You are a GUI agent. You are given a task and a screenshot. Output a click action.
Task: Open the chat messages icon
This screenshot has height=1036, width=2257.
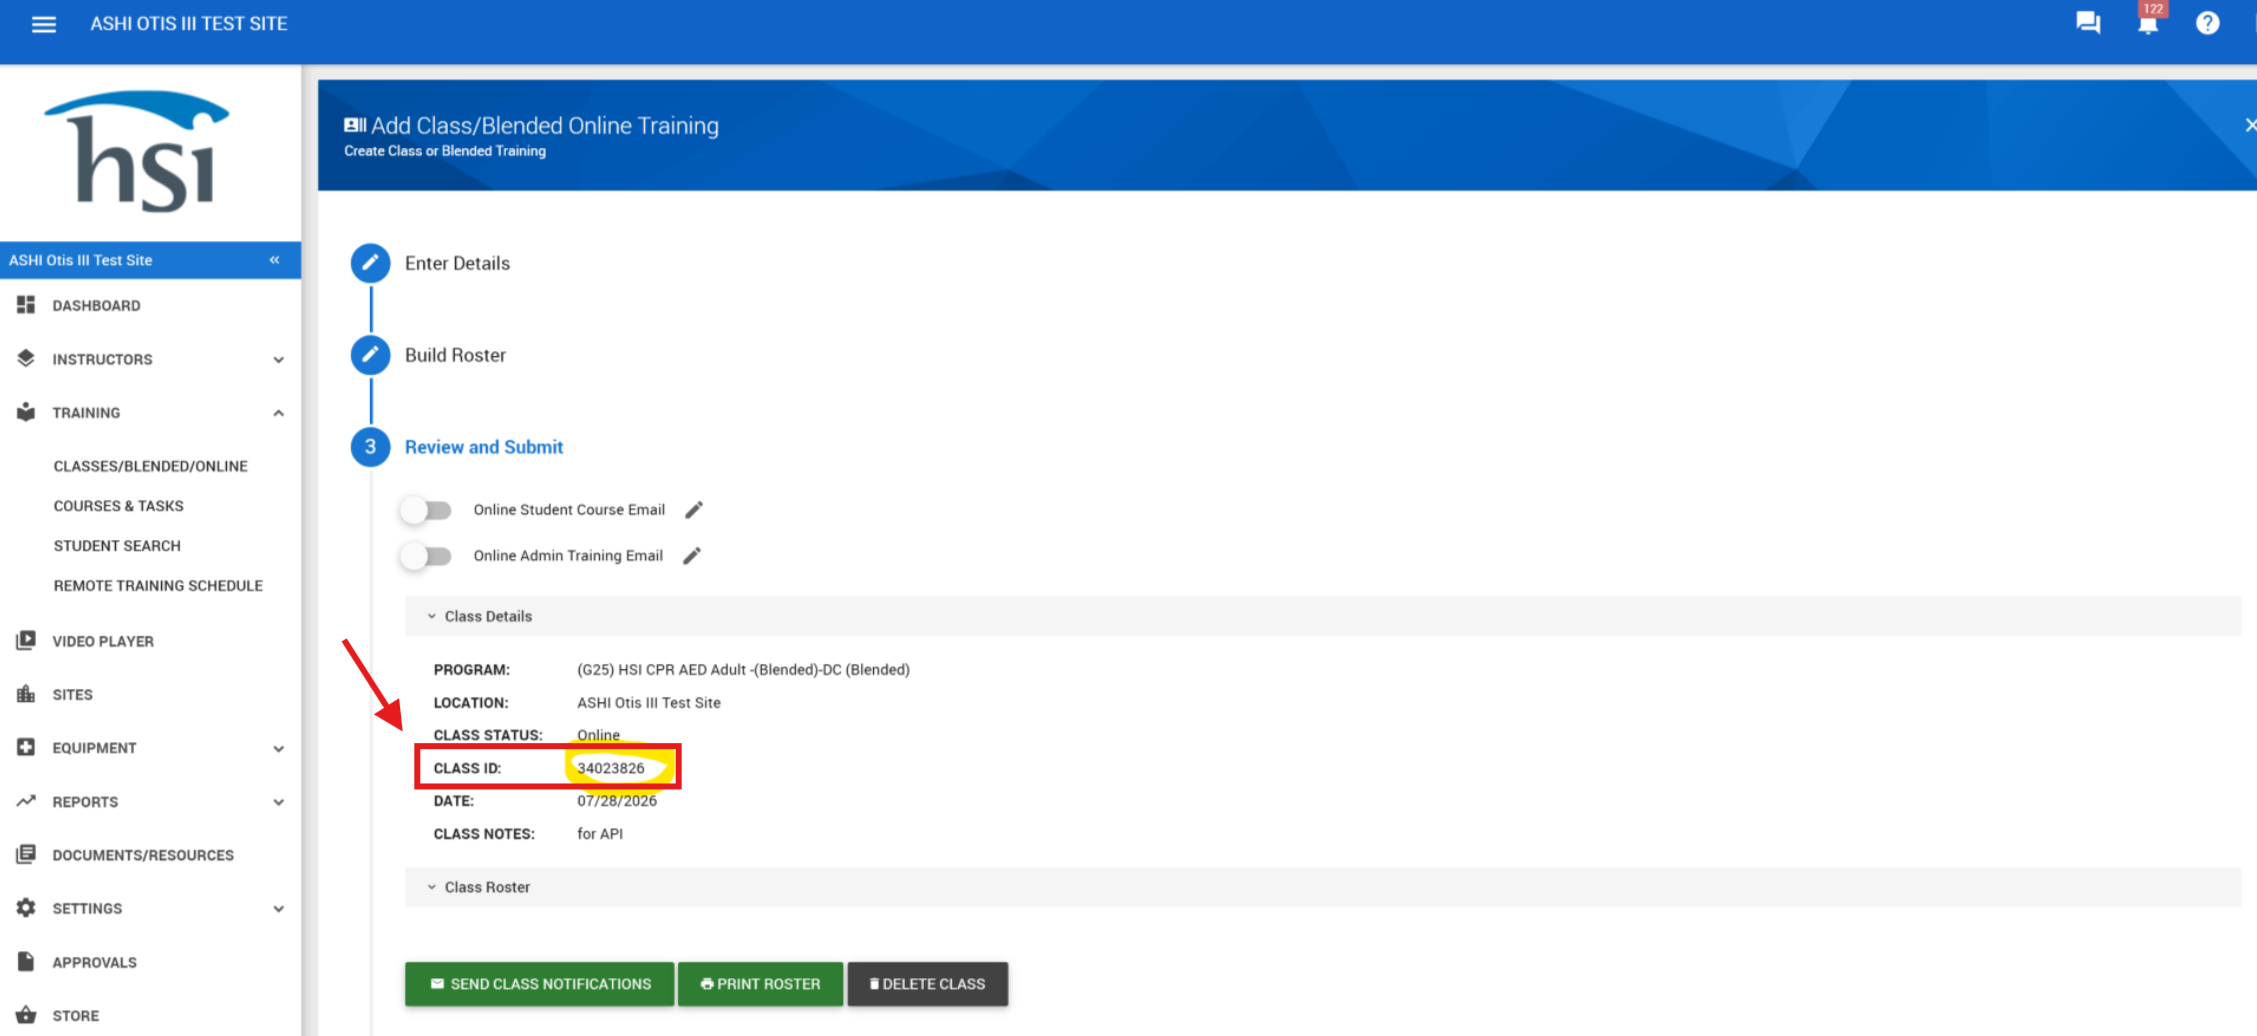tap(2088, 23)
